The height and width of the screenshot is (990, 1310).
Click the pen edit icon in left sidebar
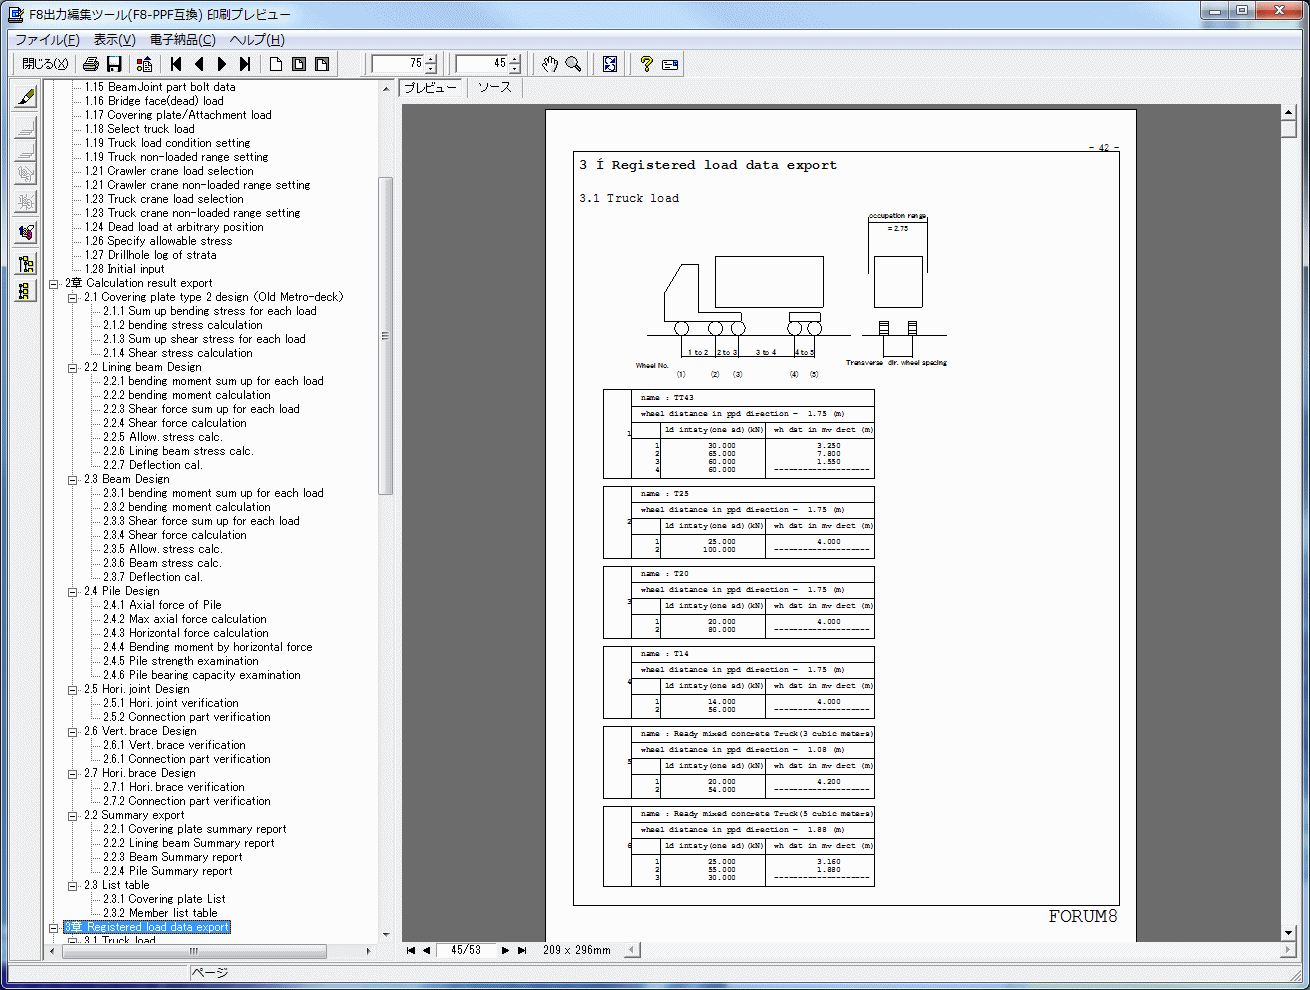point(26,97)
